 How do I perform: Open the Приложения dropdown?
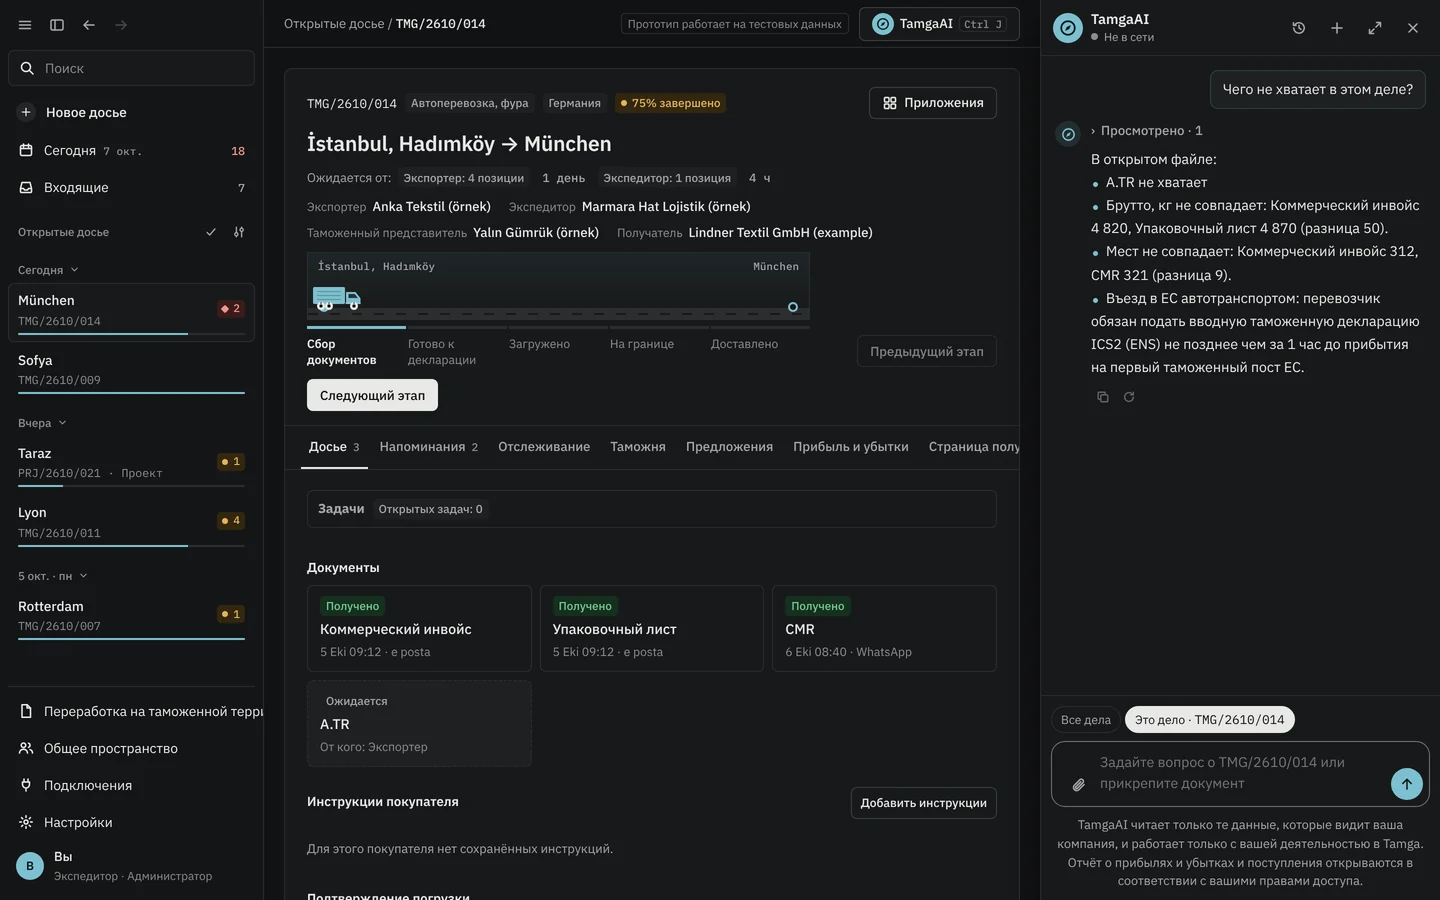932,103
